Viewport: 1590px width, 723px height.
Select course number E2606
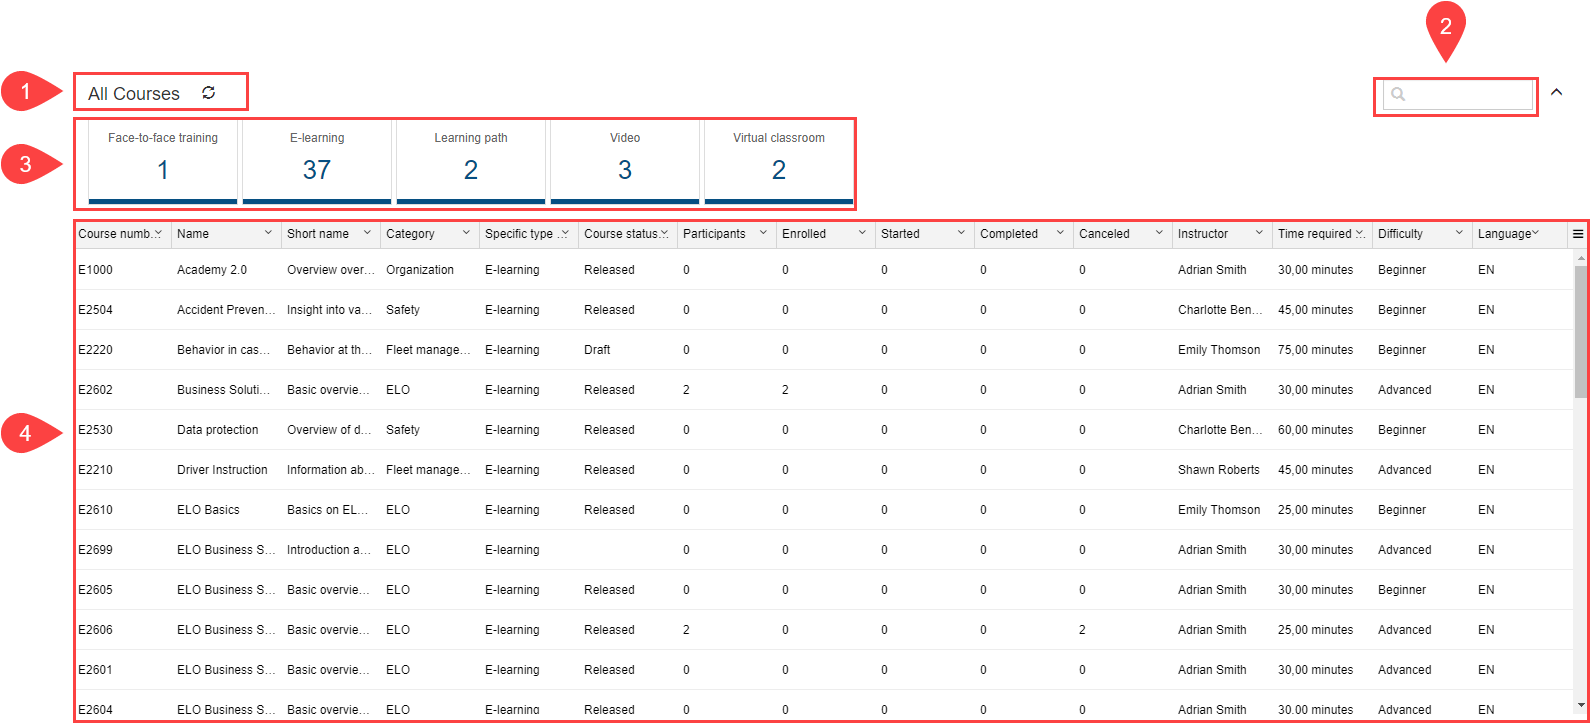tap(96, 630)
